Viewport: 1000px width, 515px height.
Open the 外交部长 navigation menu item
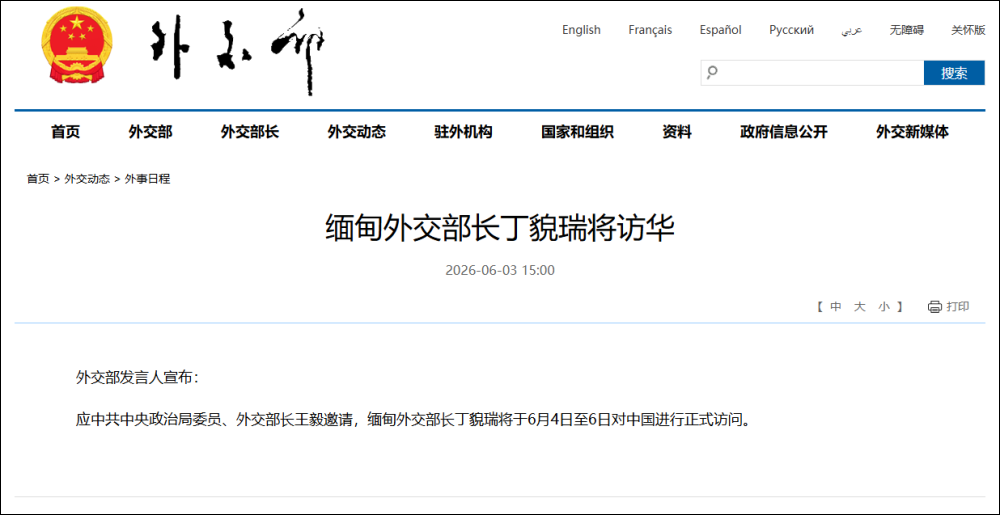[250, 132]
